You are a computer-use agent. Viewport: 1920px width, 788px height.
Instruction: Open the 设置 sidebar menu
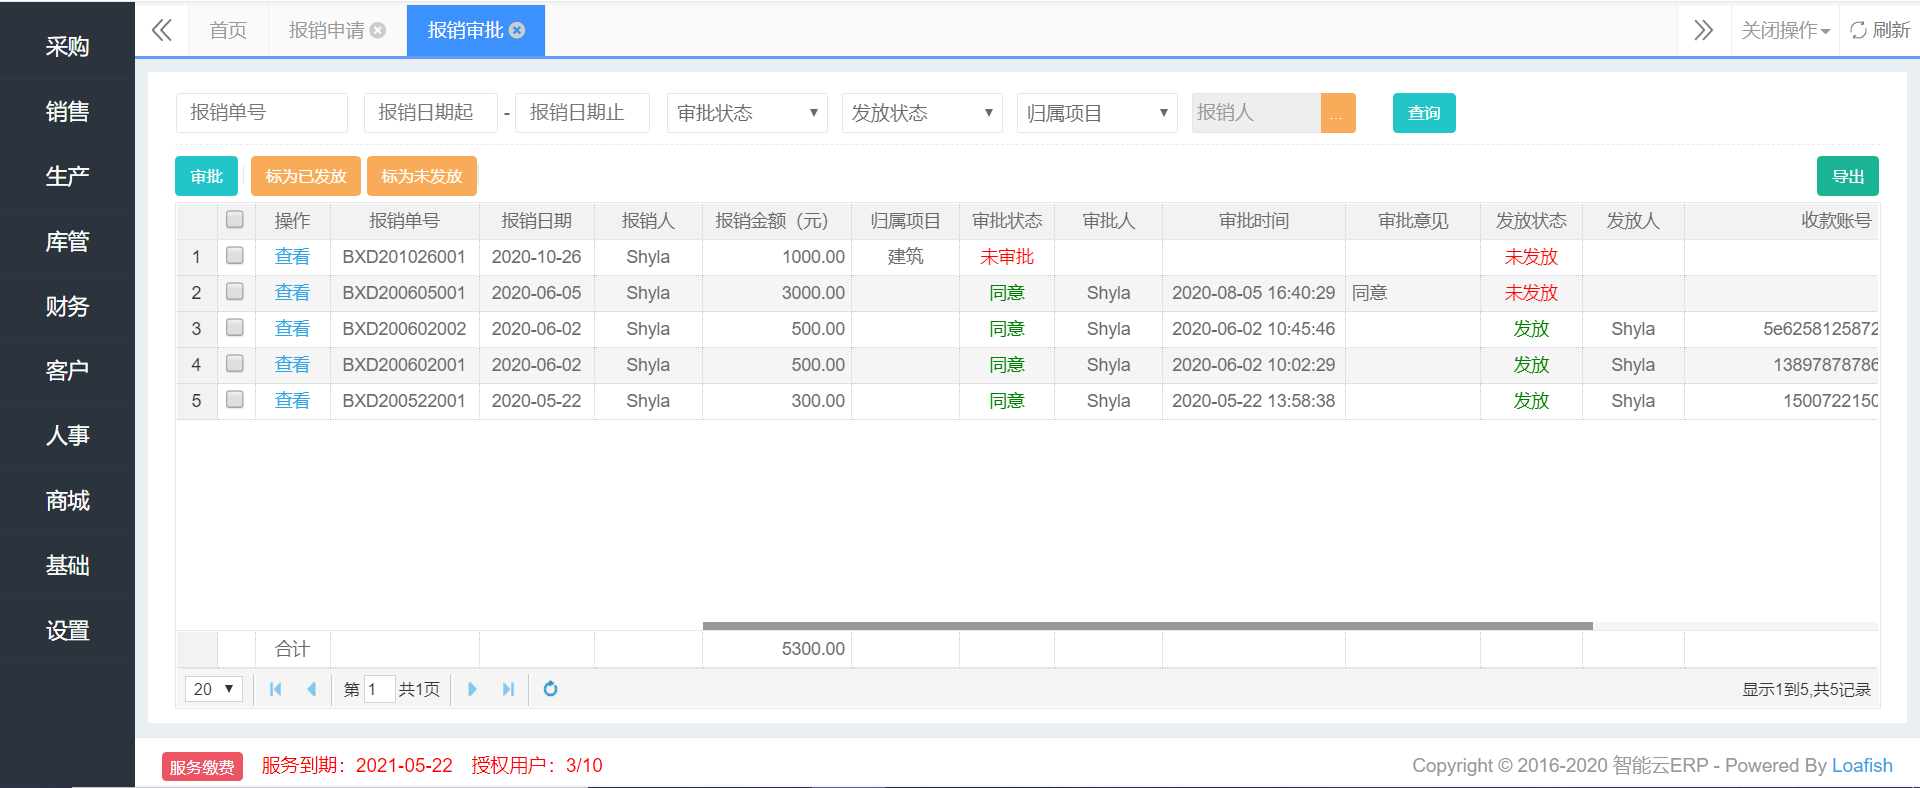click(x=67, y=631)
